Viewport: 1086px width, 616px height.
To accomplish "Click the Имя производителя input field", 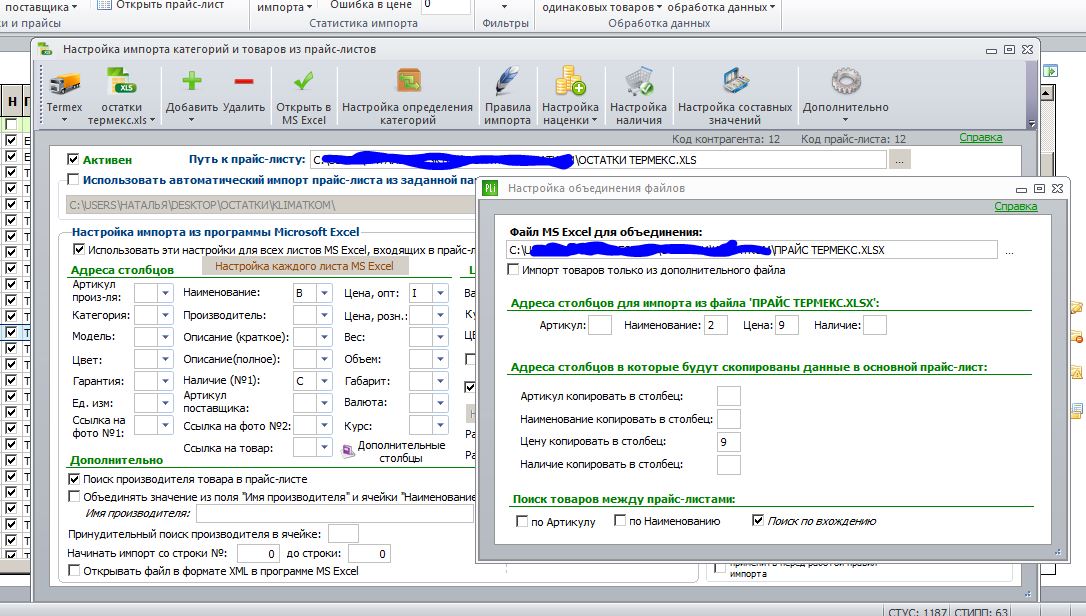I will point(335,513).
